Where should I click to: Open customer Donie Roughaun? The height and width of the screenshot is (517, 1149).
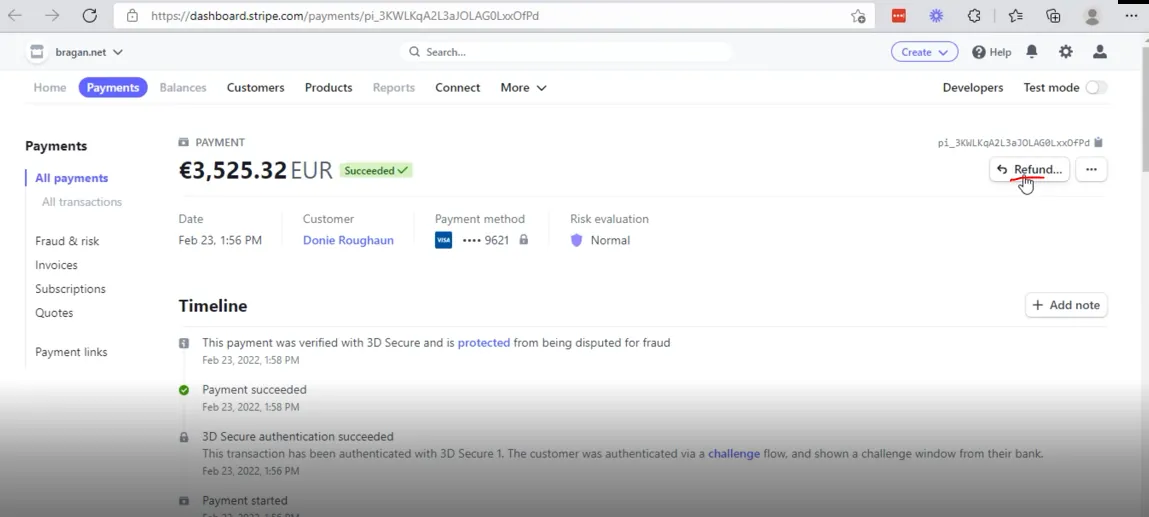click(x=348, y=240)
